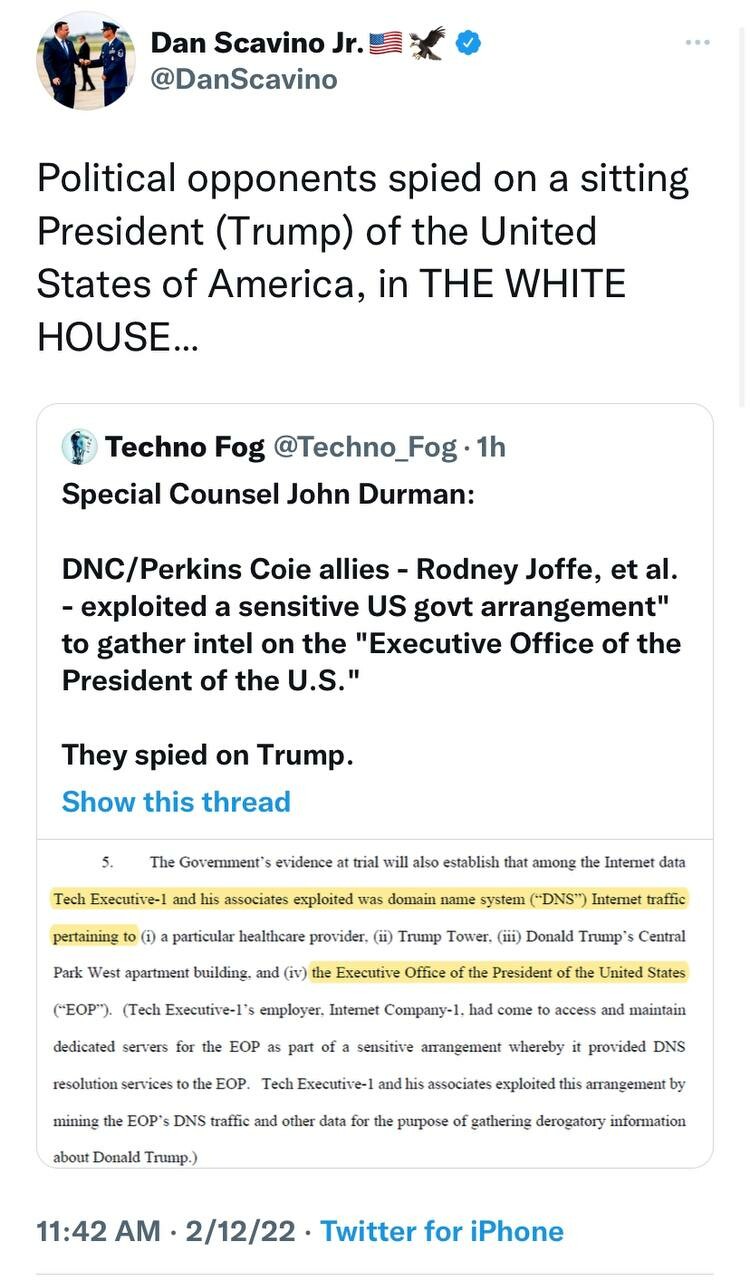Image resolution: width=750 pixels, height=1280 pixels.
Task: Tap the 'They spied on Trump.' line
Action: [208, 754]
